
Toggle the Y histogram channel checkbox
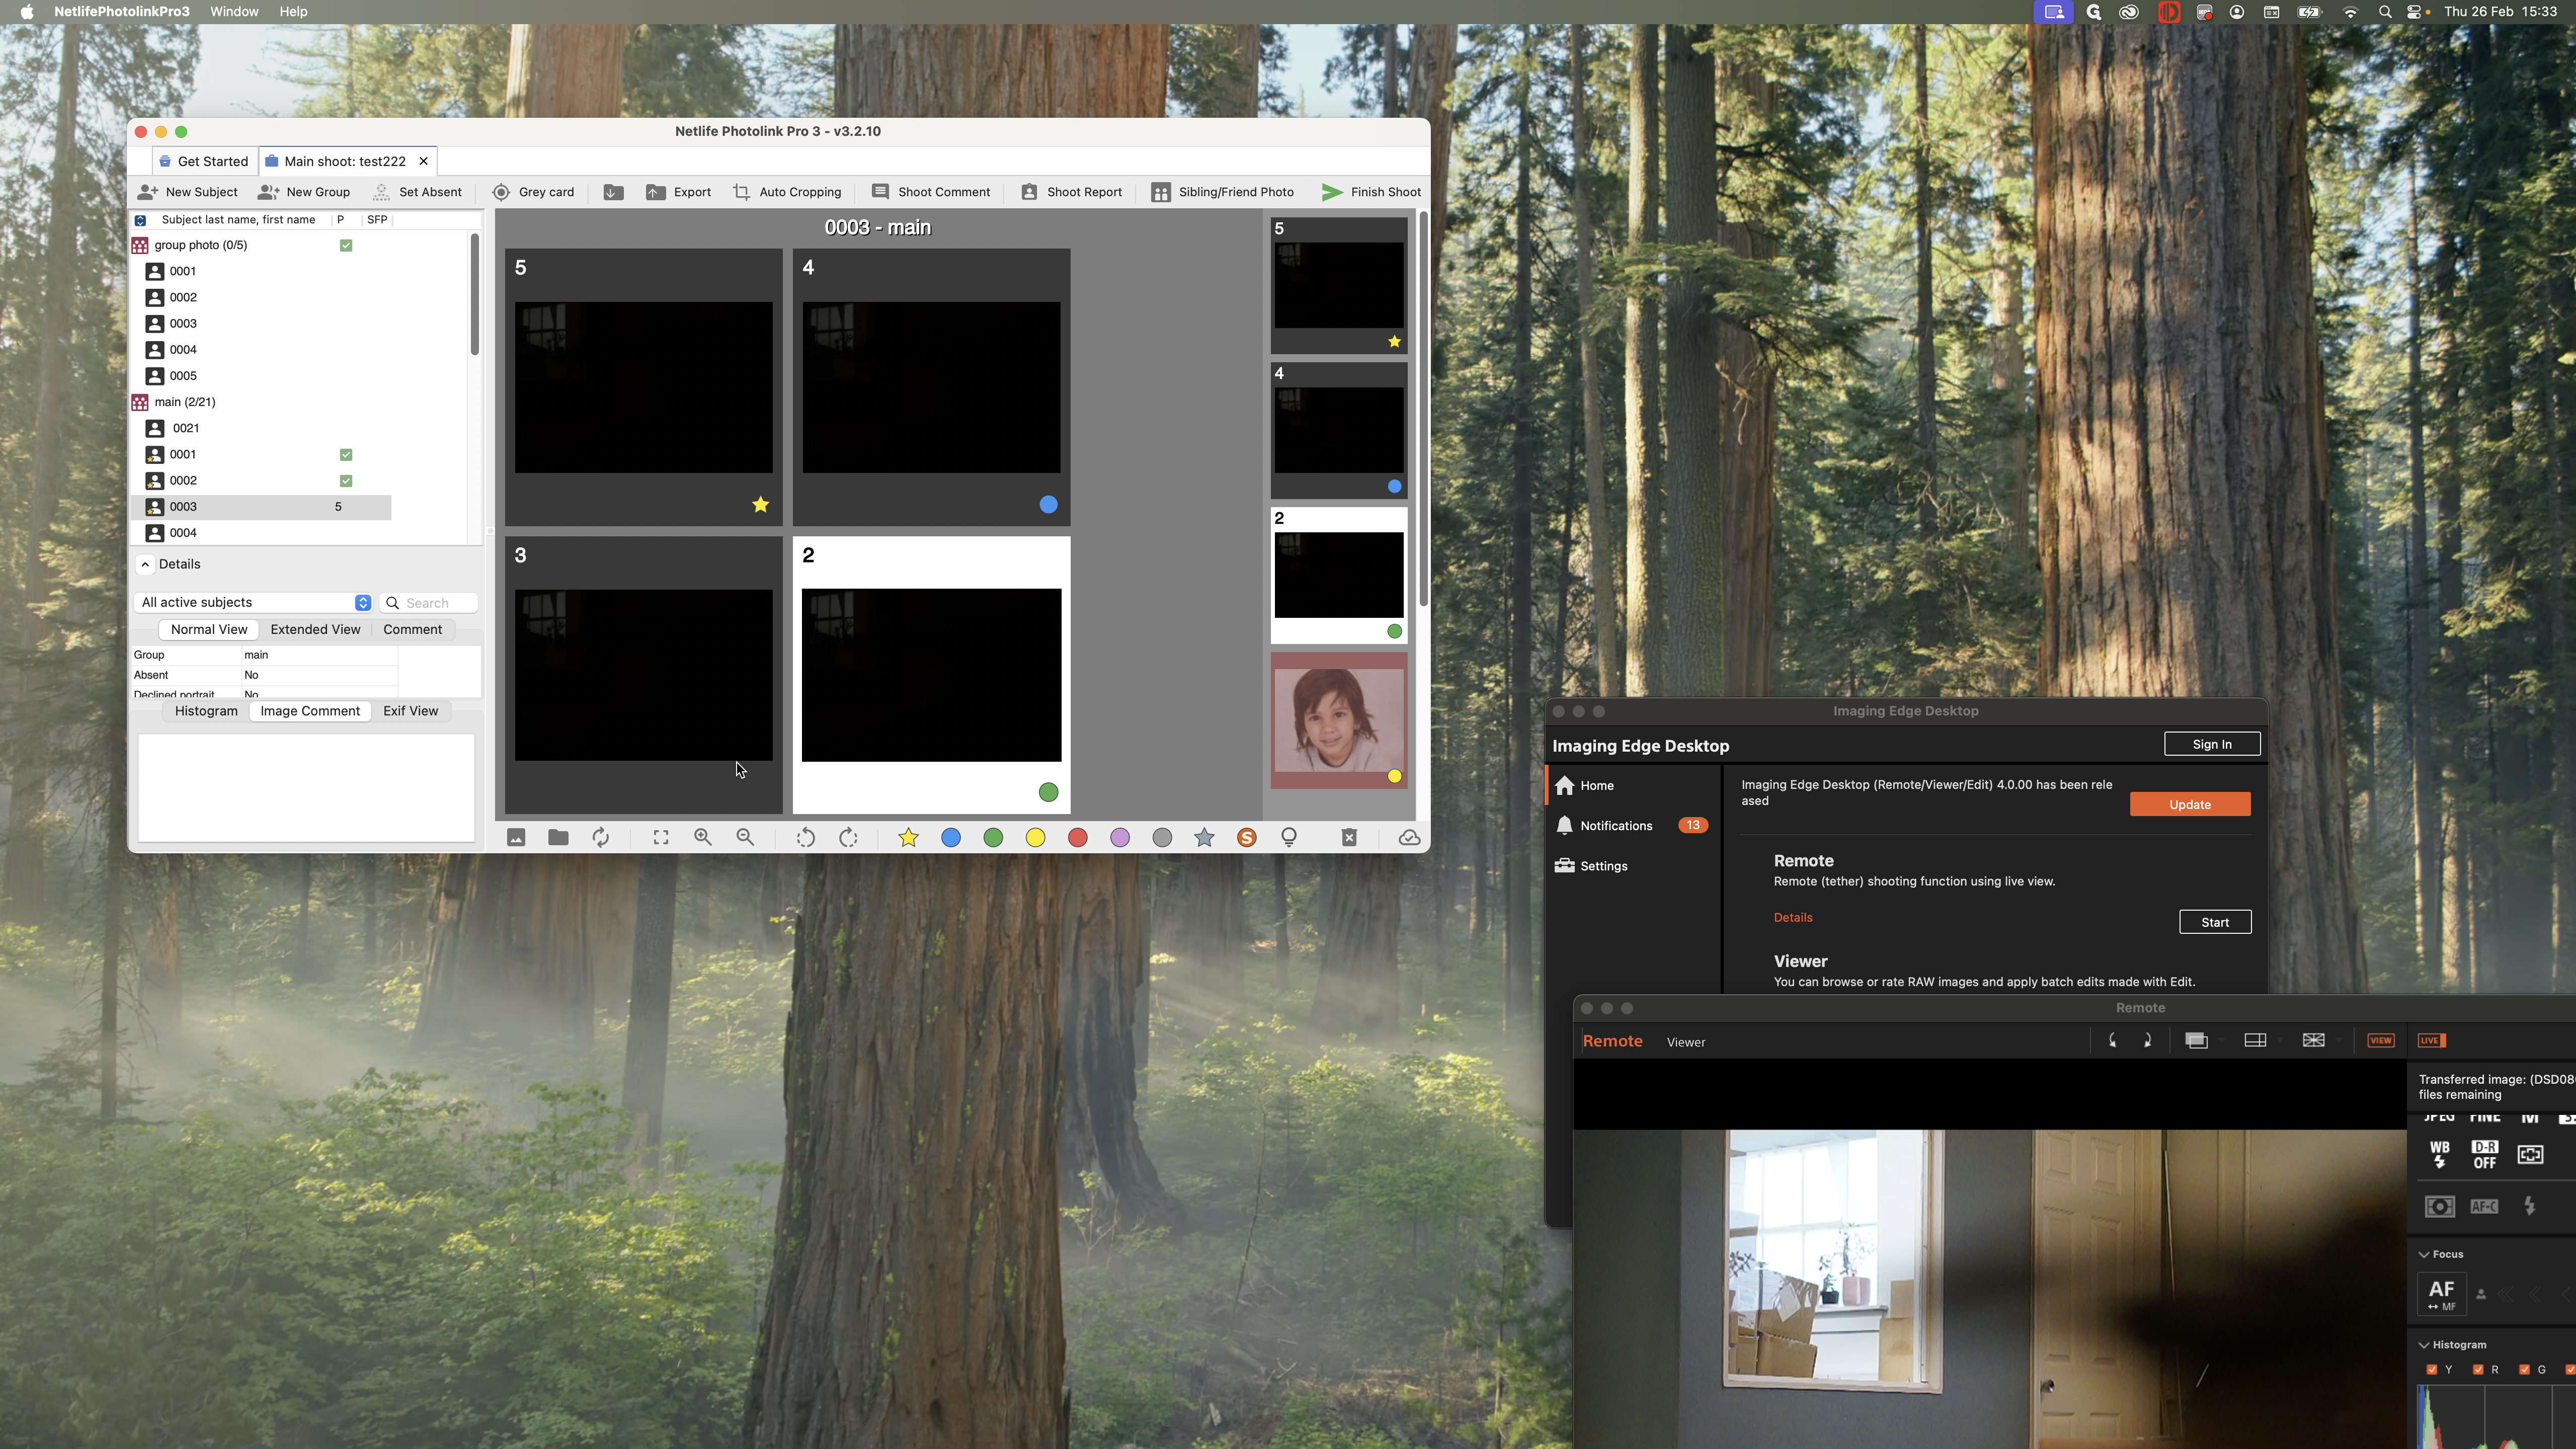tap(2432, 1370)
